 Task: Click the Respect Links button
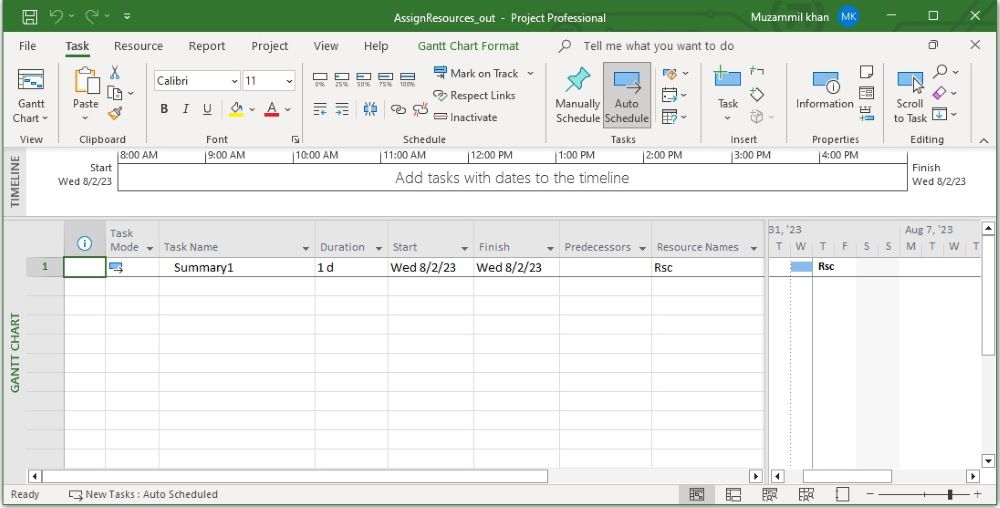click(474, 95)
